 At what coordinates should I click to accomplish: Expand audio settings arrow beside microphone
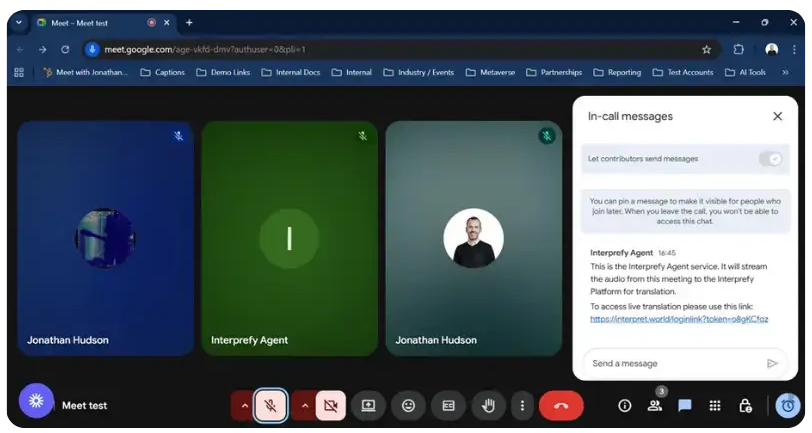point(244,406)
